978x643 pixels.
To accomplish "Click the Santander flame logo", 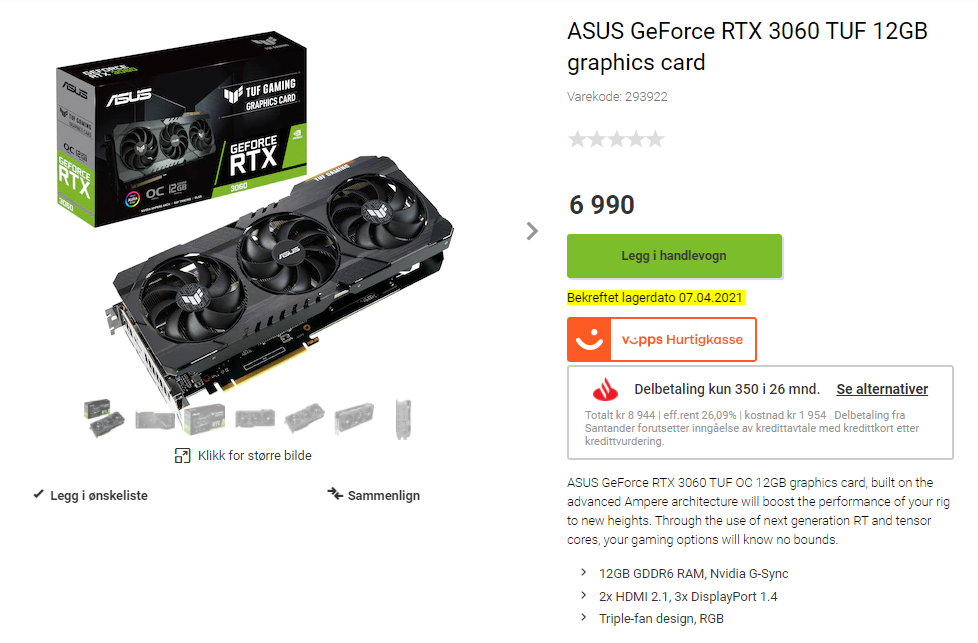I will pos(605,390).
